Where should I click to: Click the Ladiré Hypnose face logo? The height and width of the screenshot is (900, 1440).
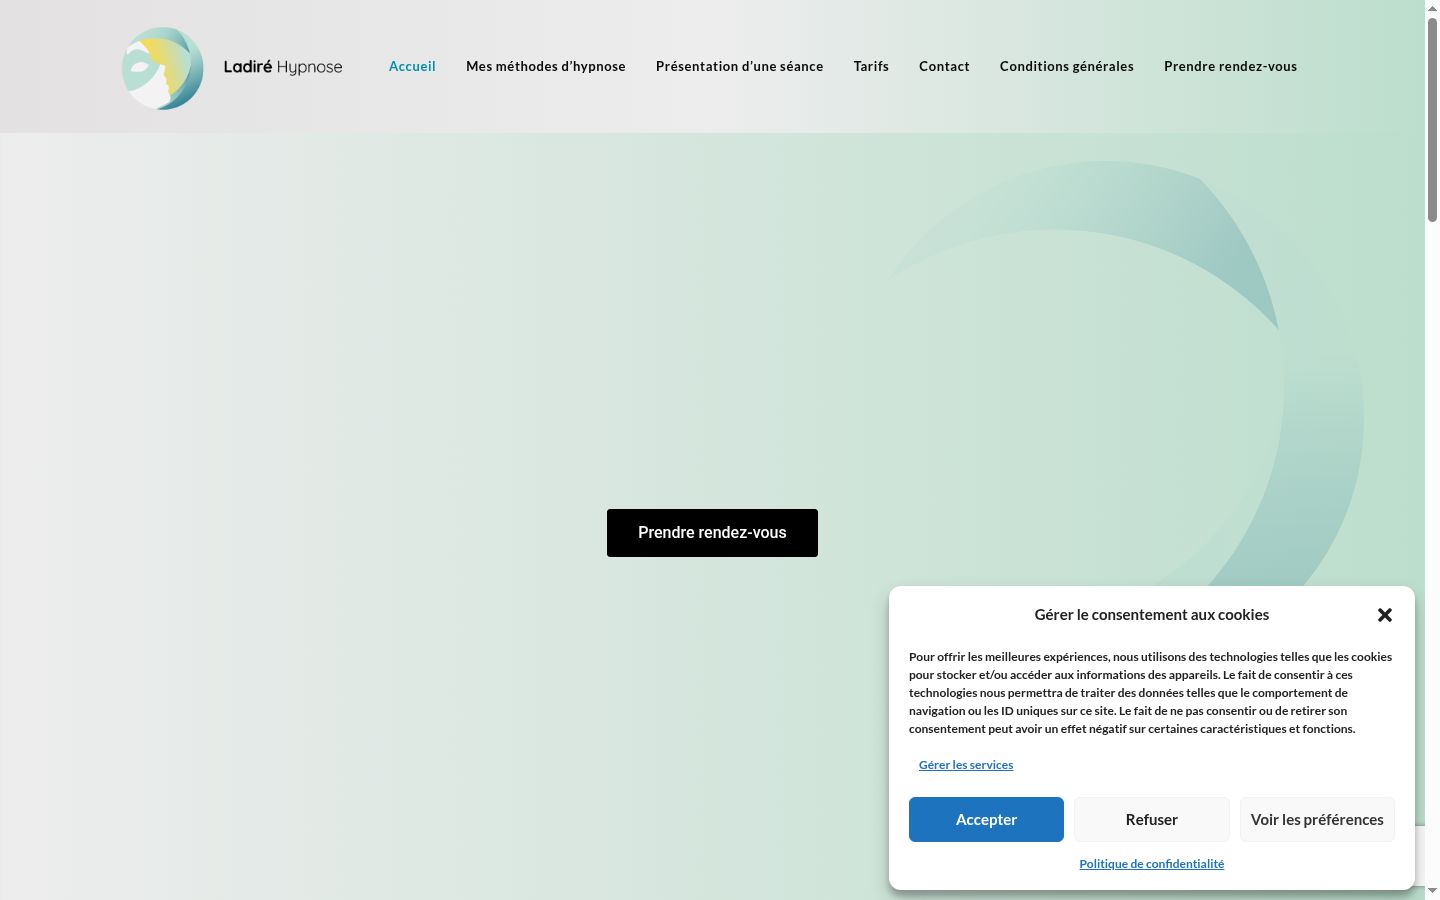tap(163, 68)
